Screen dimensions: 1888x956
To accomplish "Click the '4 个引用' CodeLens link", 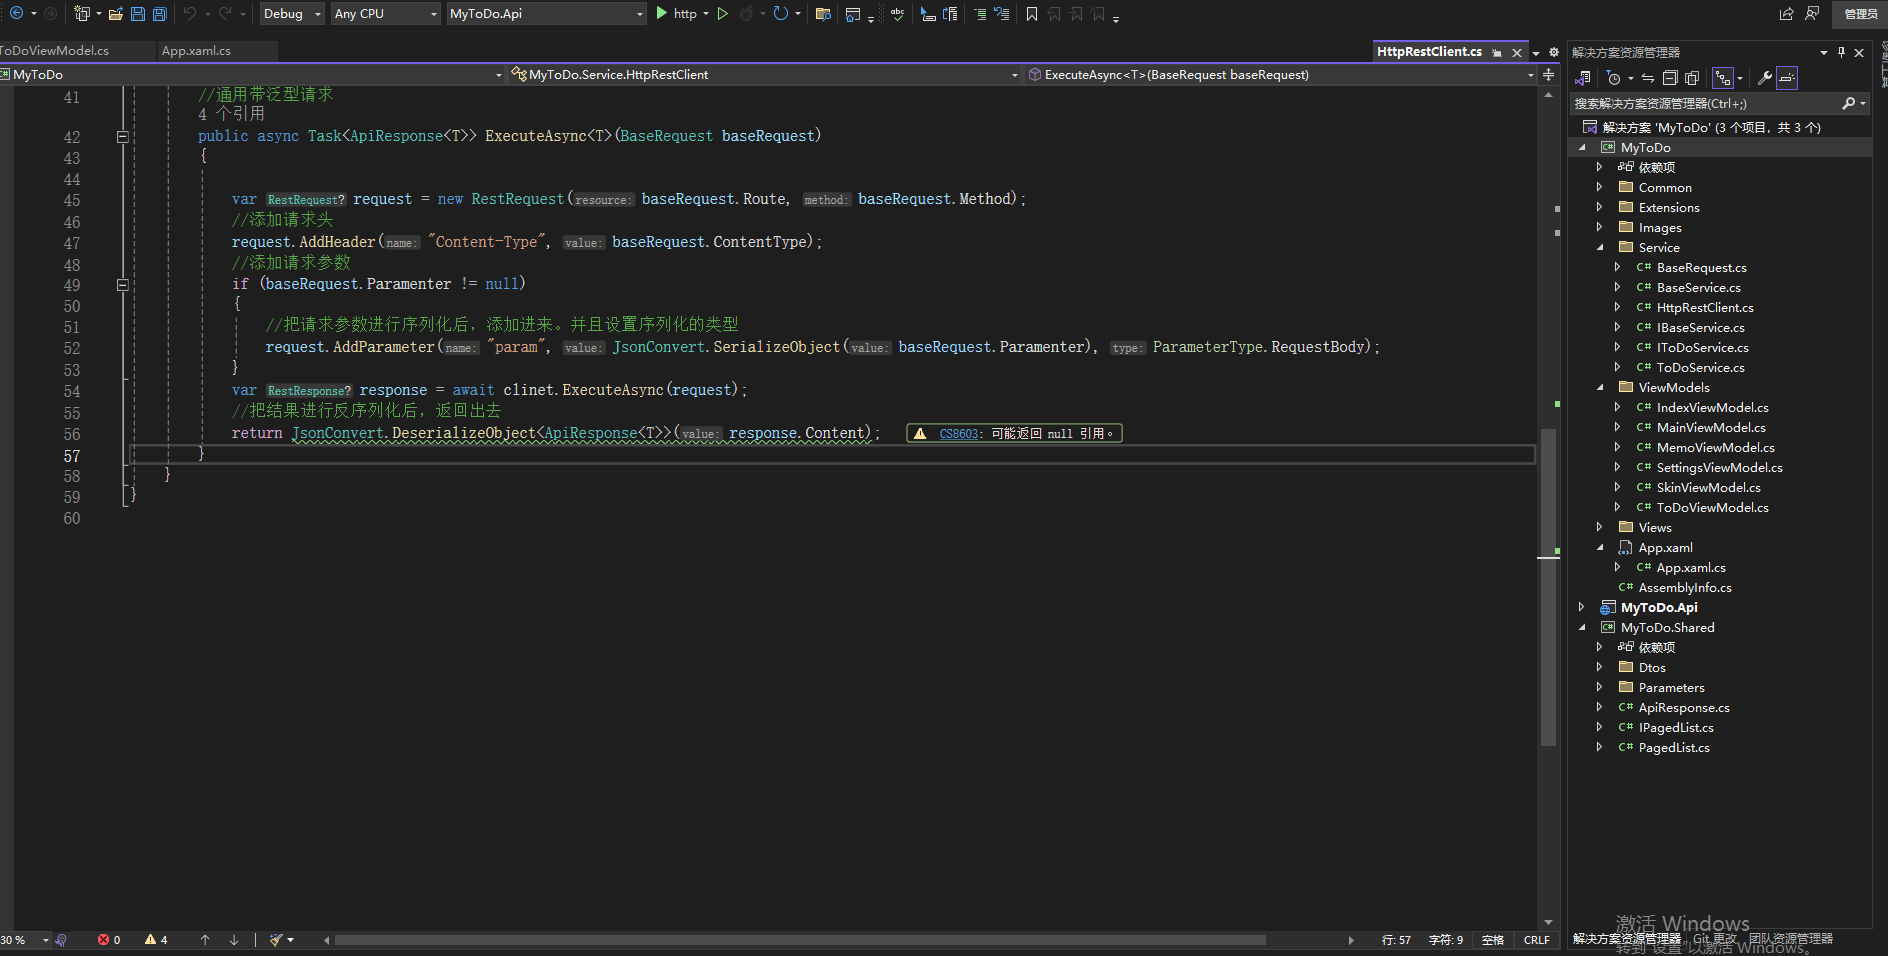I will point(231,115).
